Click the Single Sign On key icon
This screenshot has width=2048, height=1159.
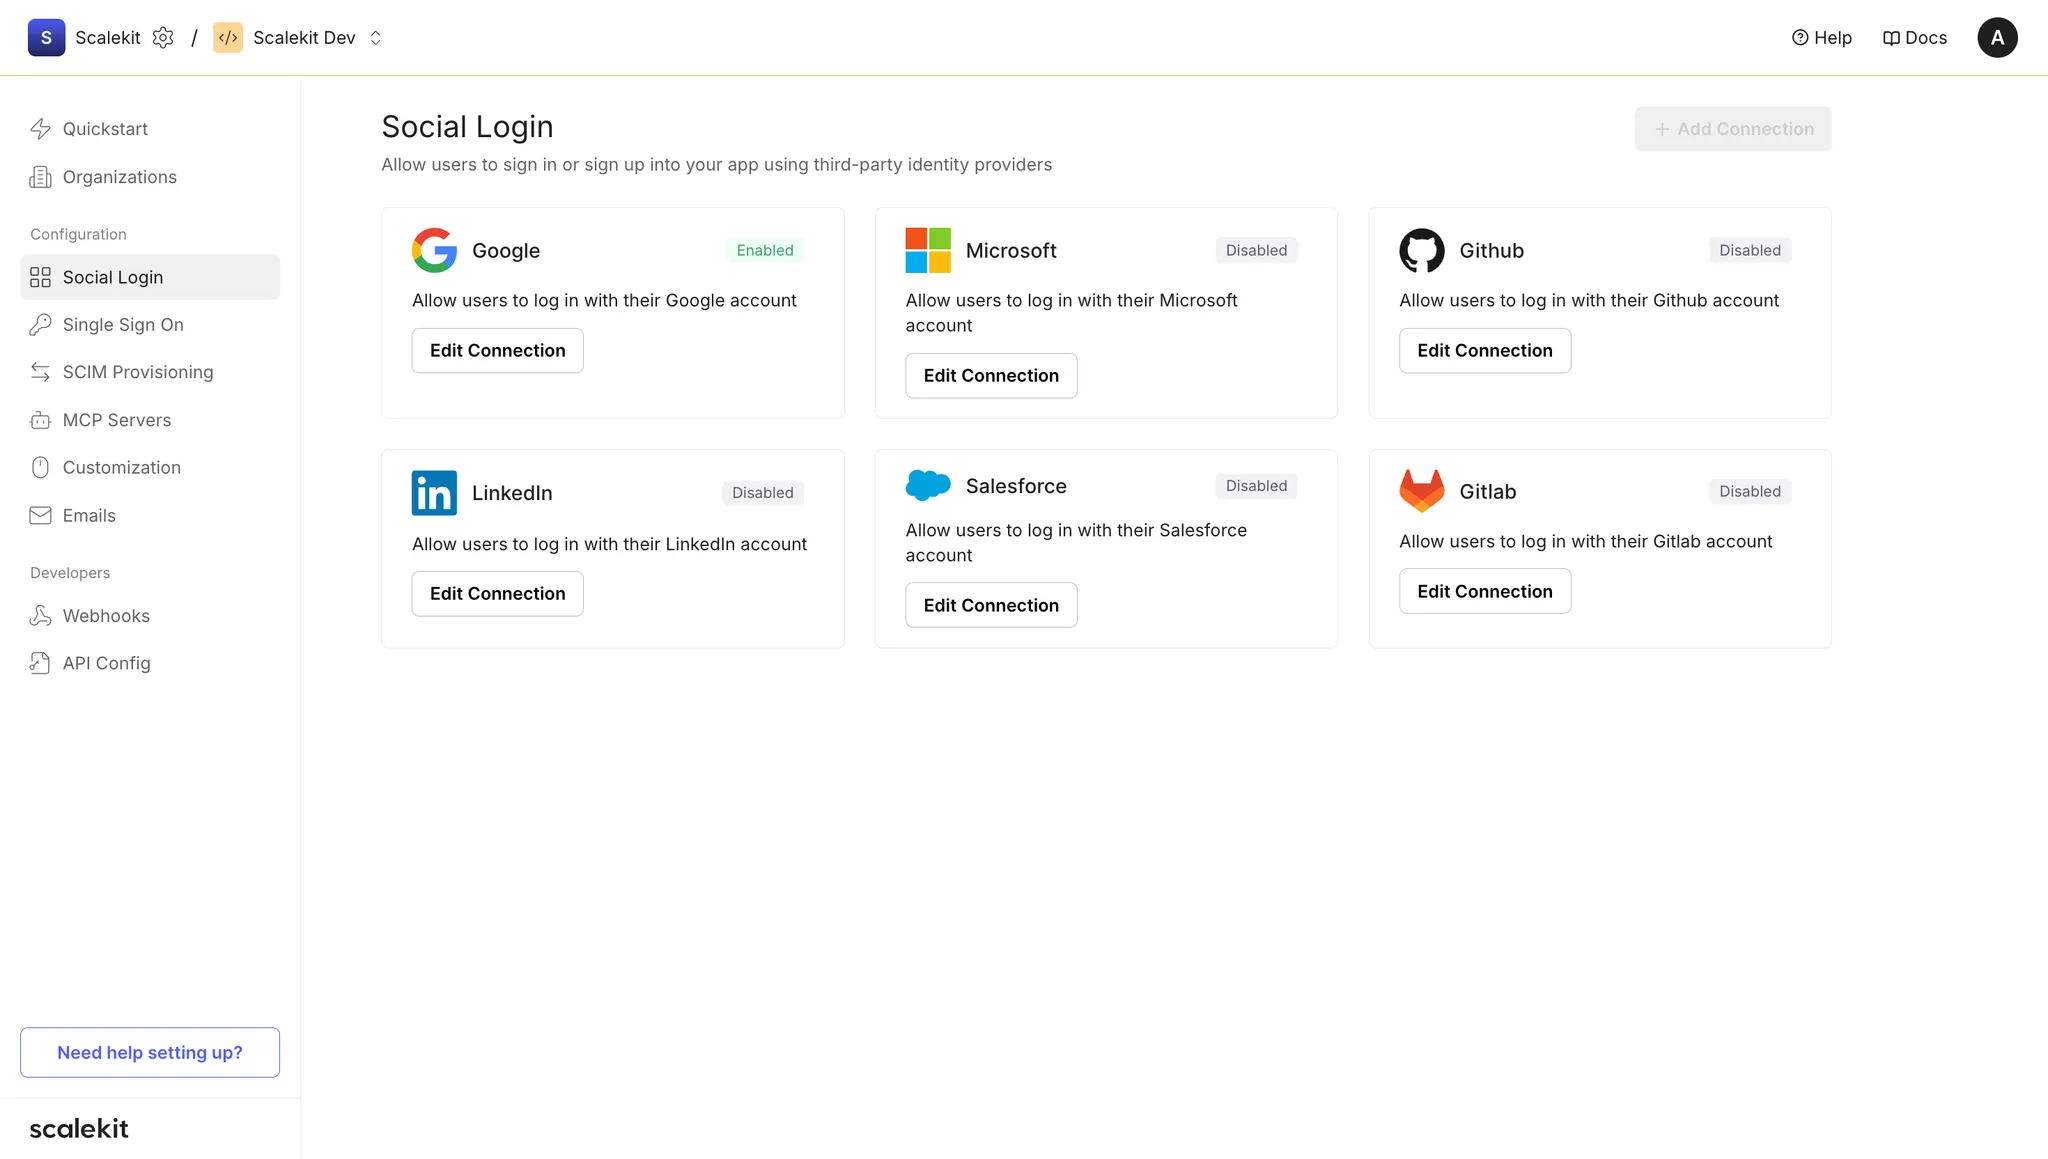click(40, 325)
